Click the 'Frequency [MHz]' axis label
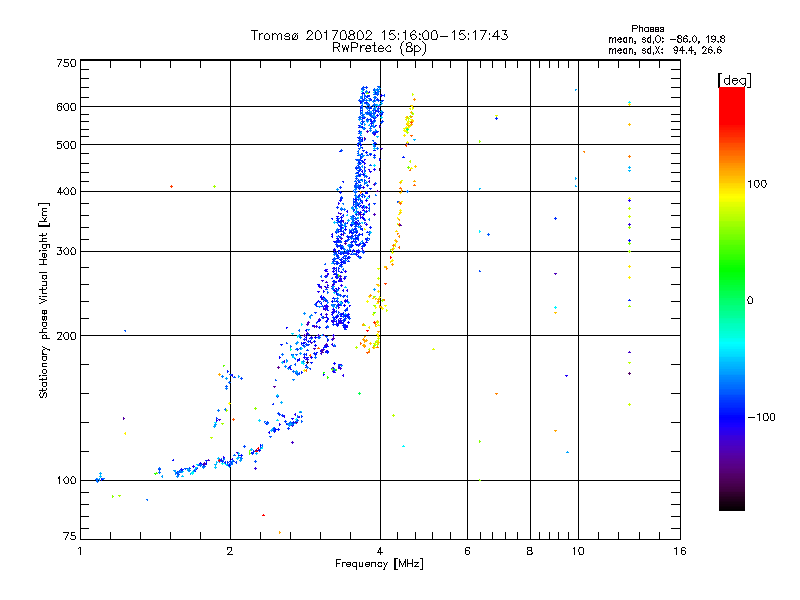 click(379, 564)
